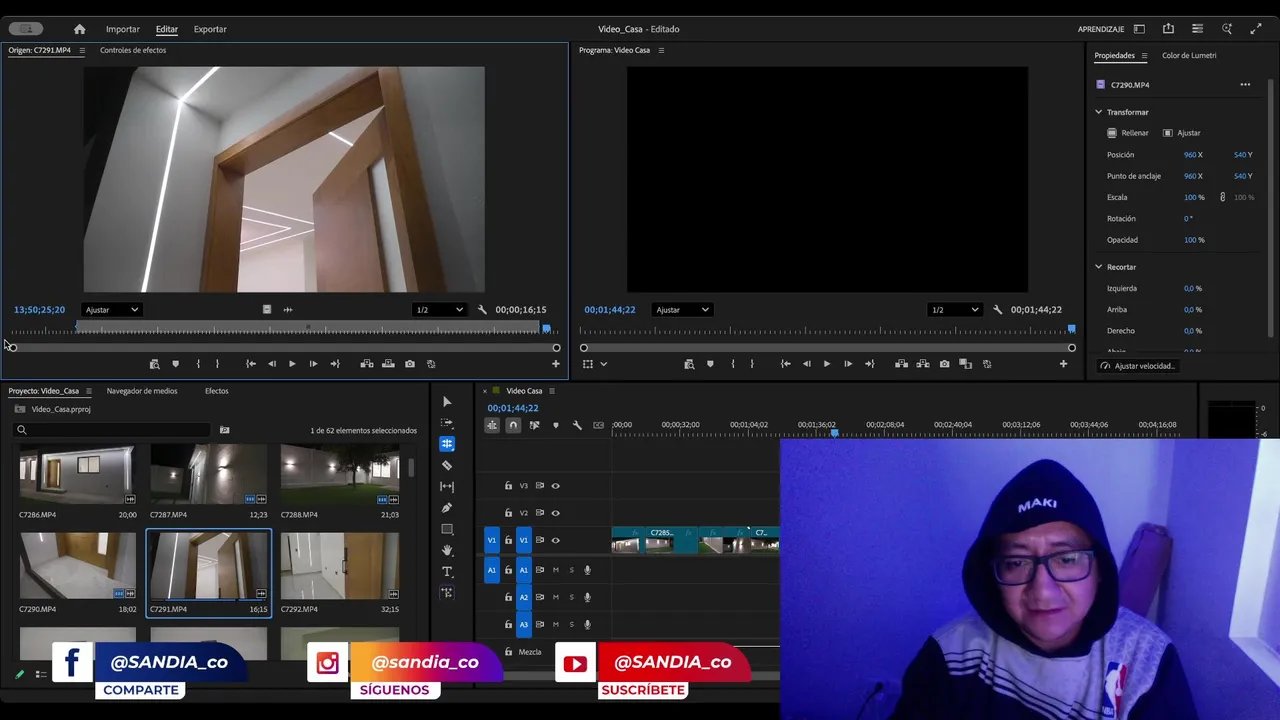Select the Selection arrow tool

pyautogui.click(x=447, y=402)
